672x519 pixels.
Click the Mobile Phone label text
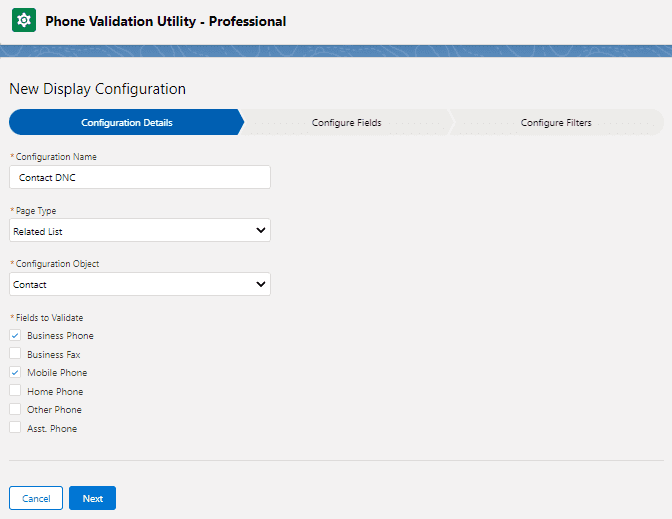coord(57,373)
